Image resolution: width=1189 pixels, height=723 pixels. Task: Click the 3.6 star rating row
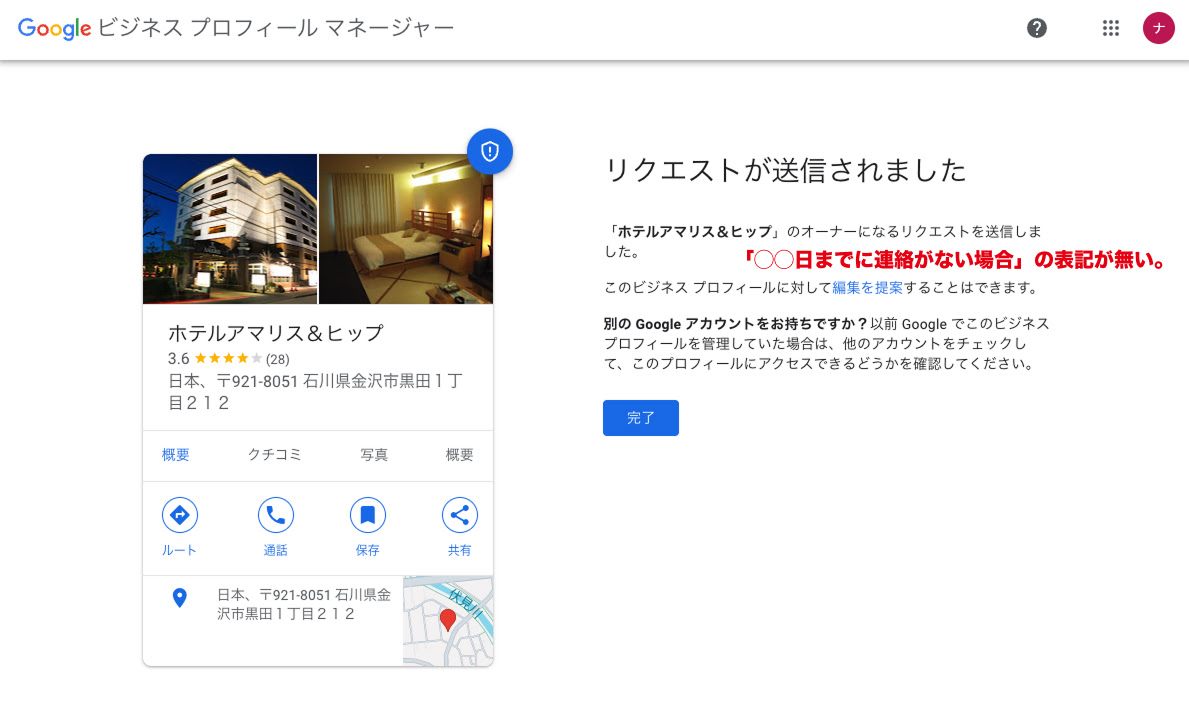[x=228, y=359]
